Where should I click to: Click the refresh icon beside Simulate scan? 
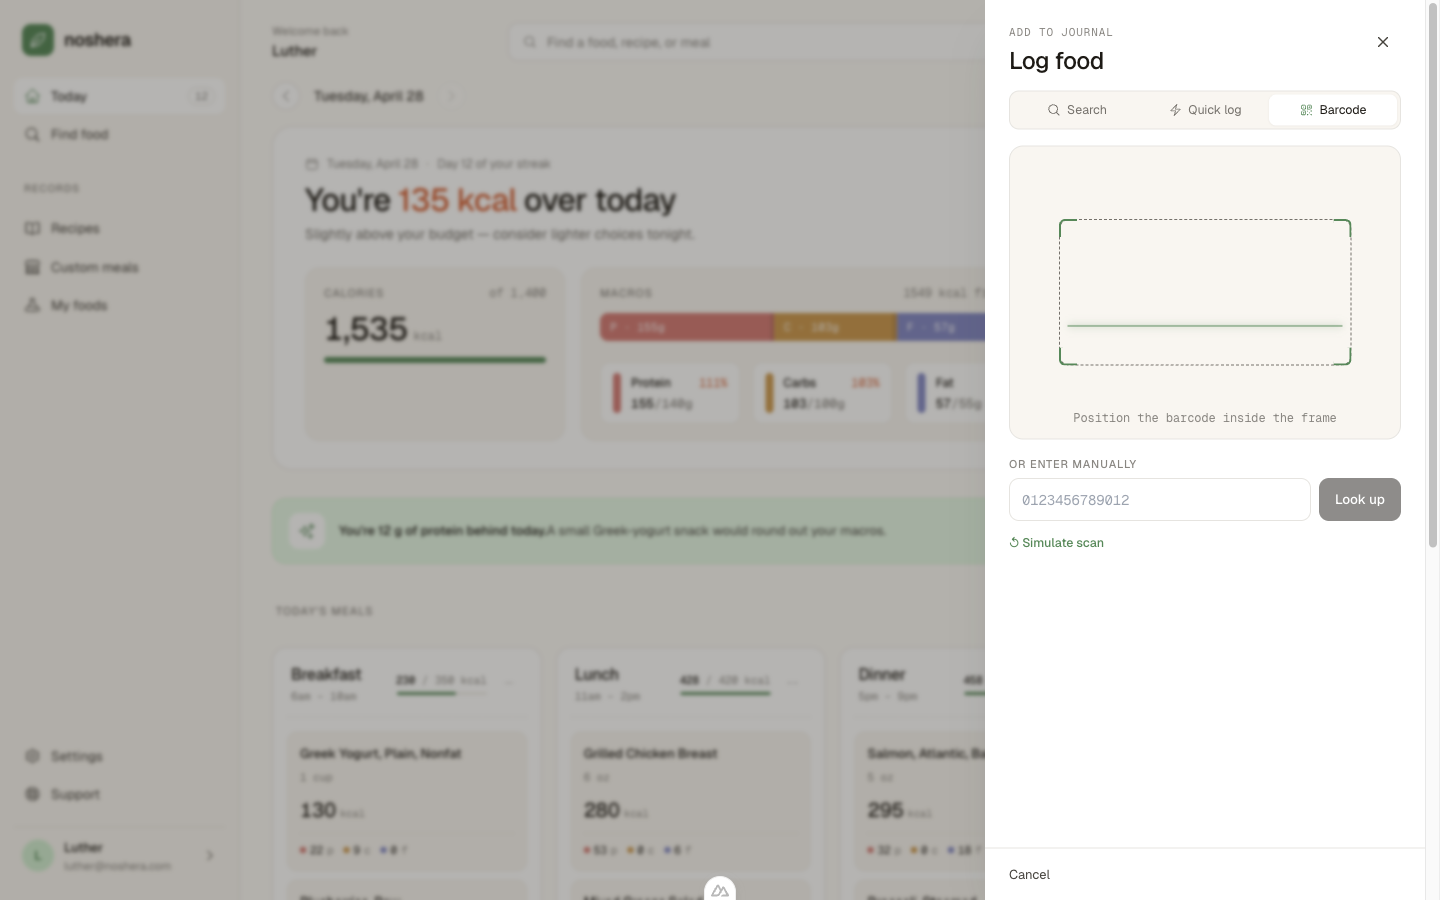(x=1014, y=543)
